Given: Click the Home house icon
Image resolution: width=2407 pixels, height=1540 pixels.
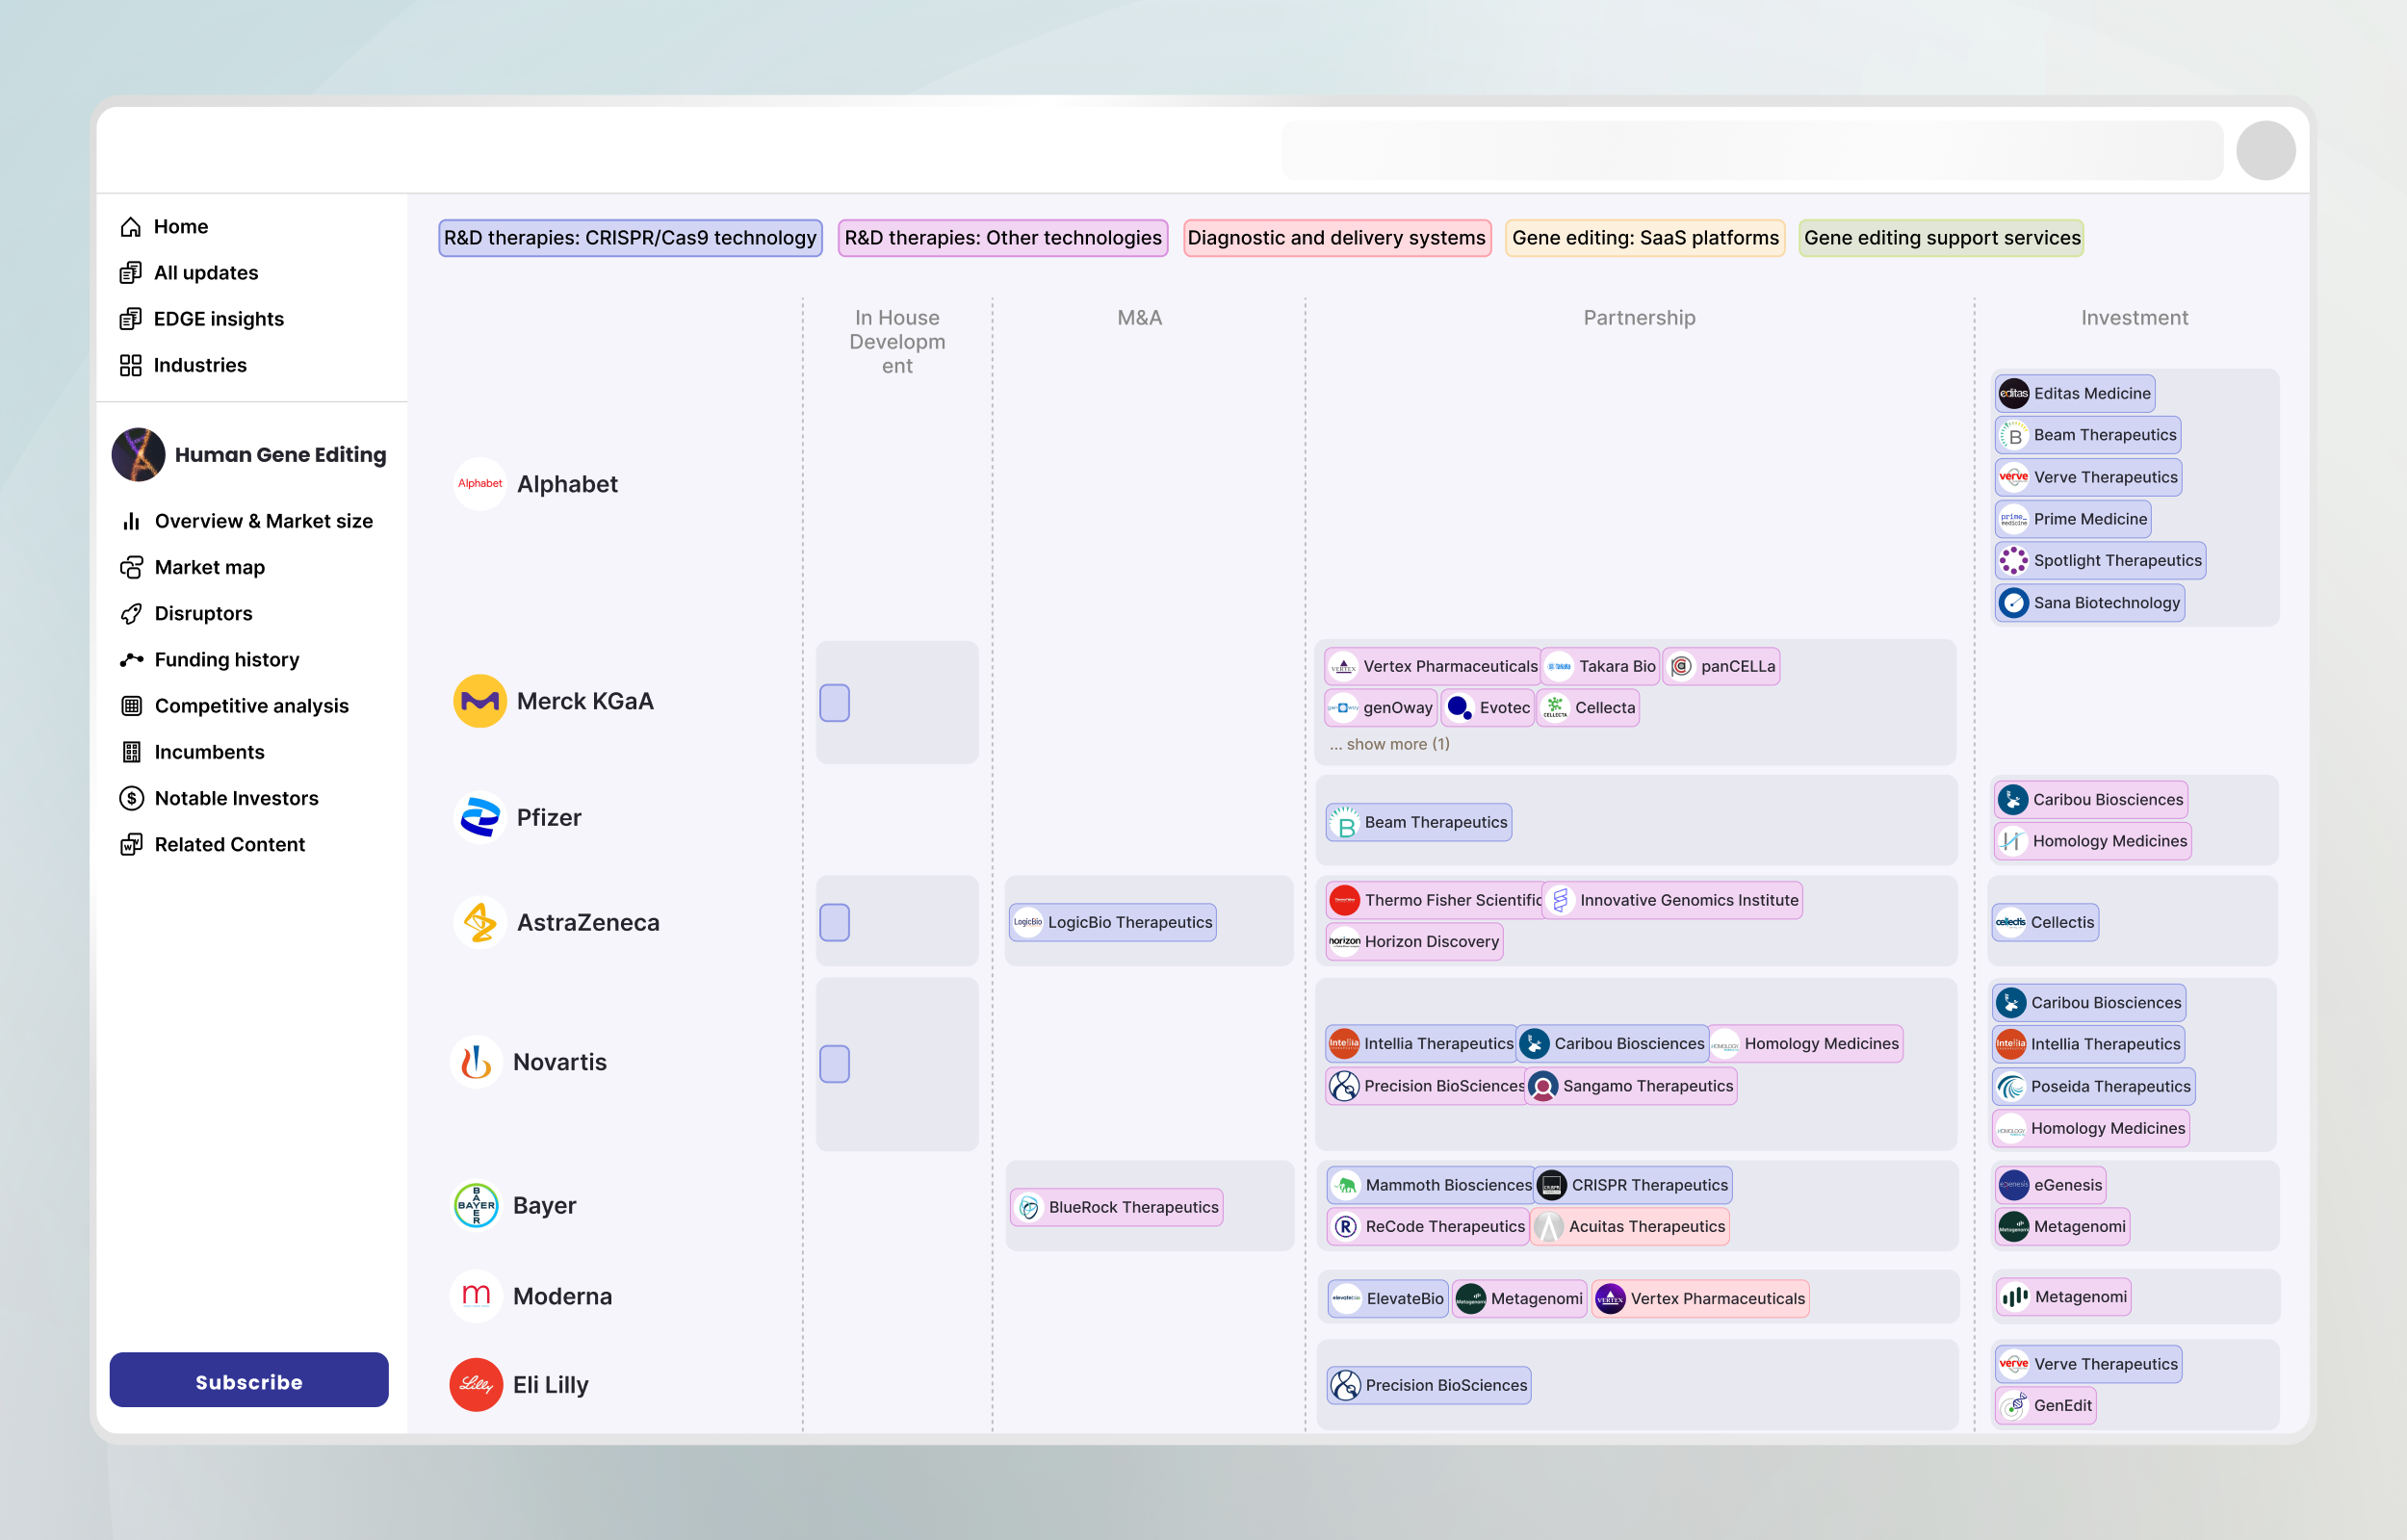Looking at the screenshot, I should 130,227.
